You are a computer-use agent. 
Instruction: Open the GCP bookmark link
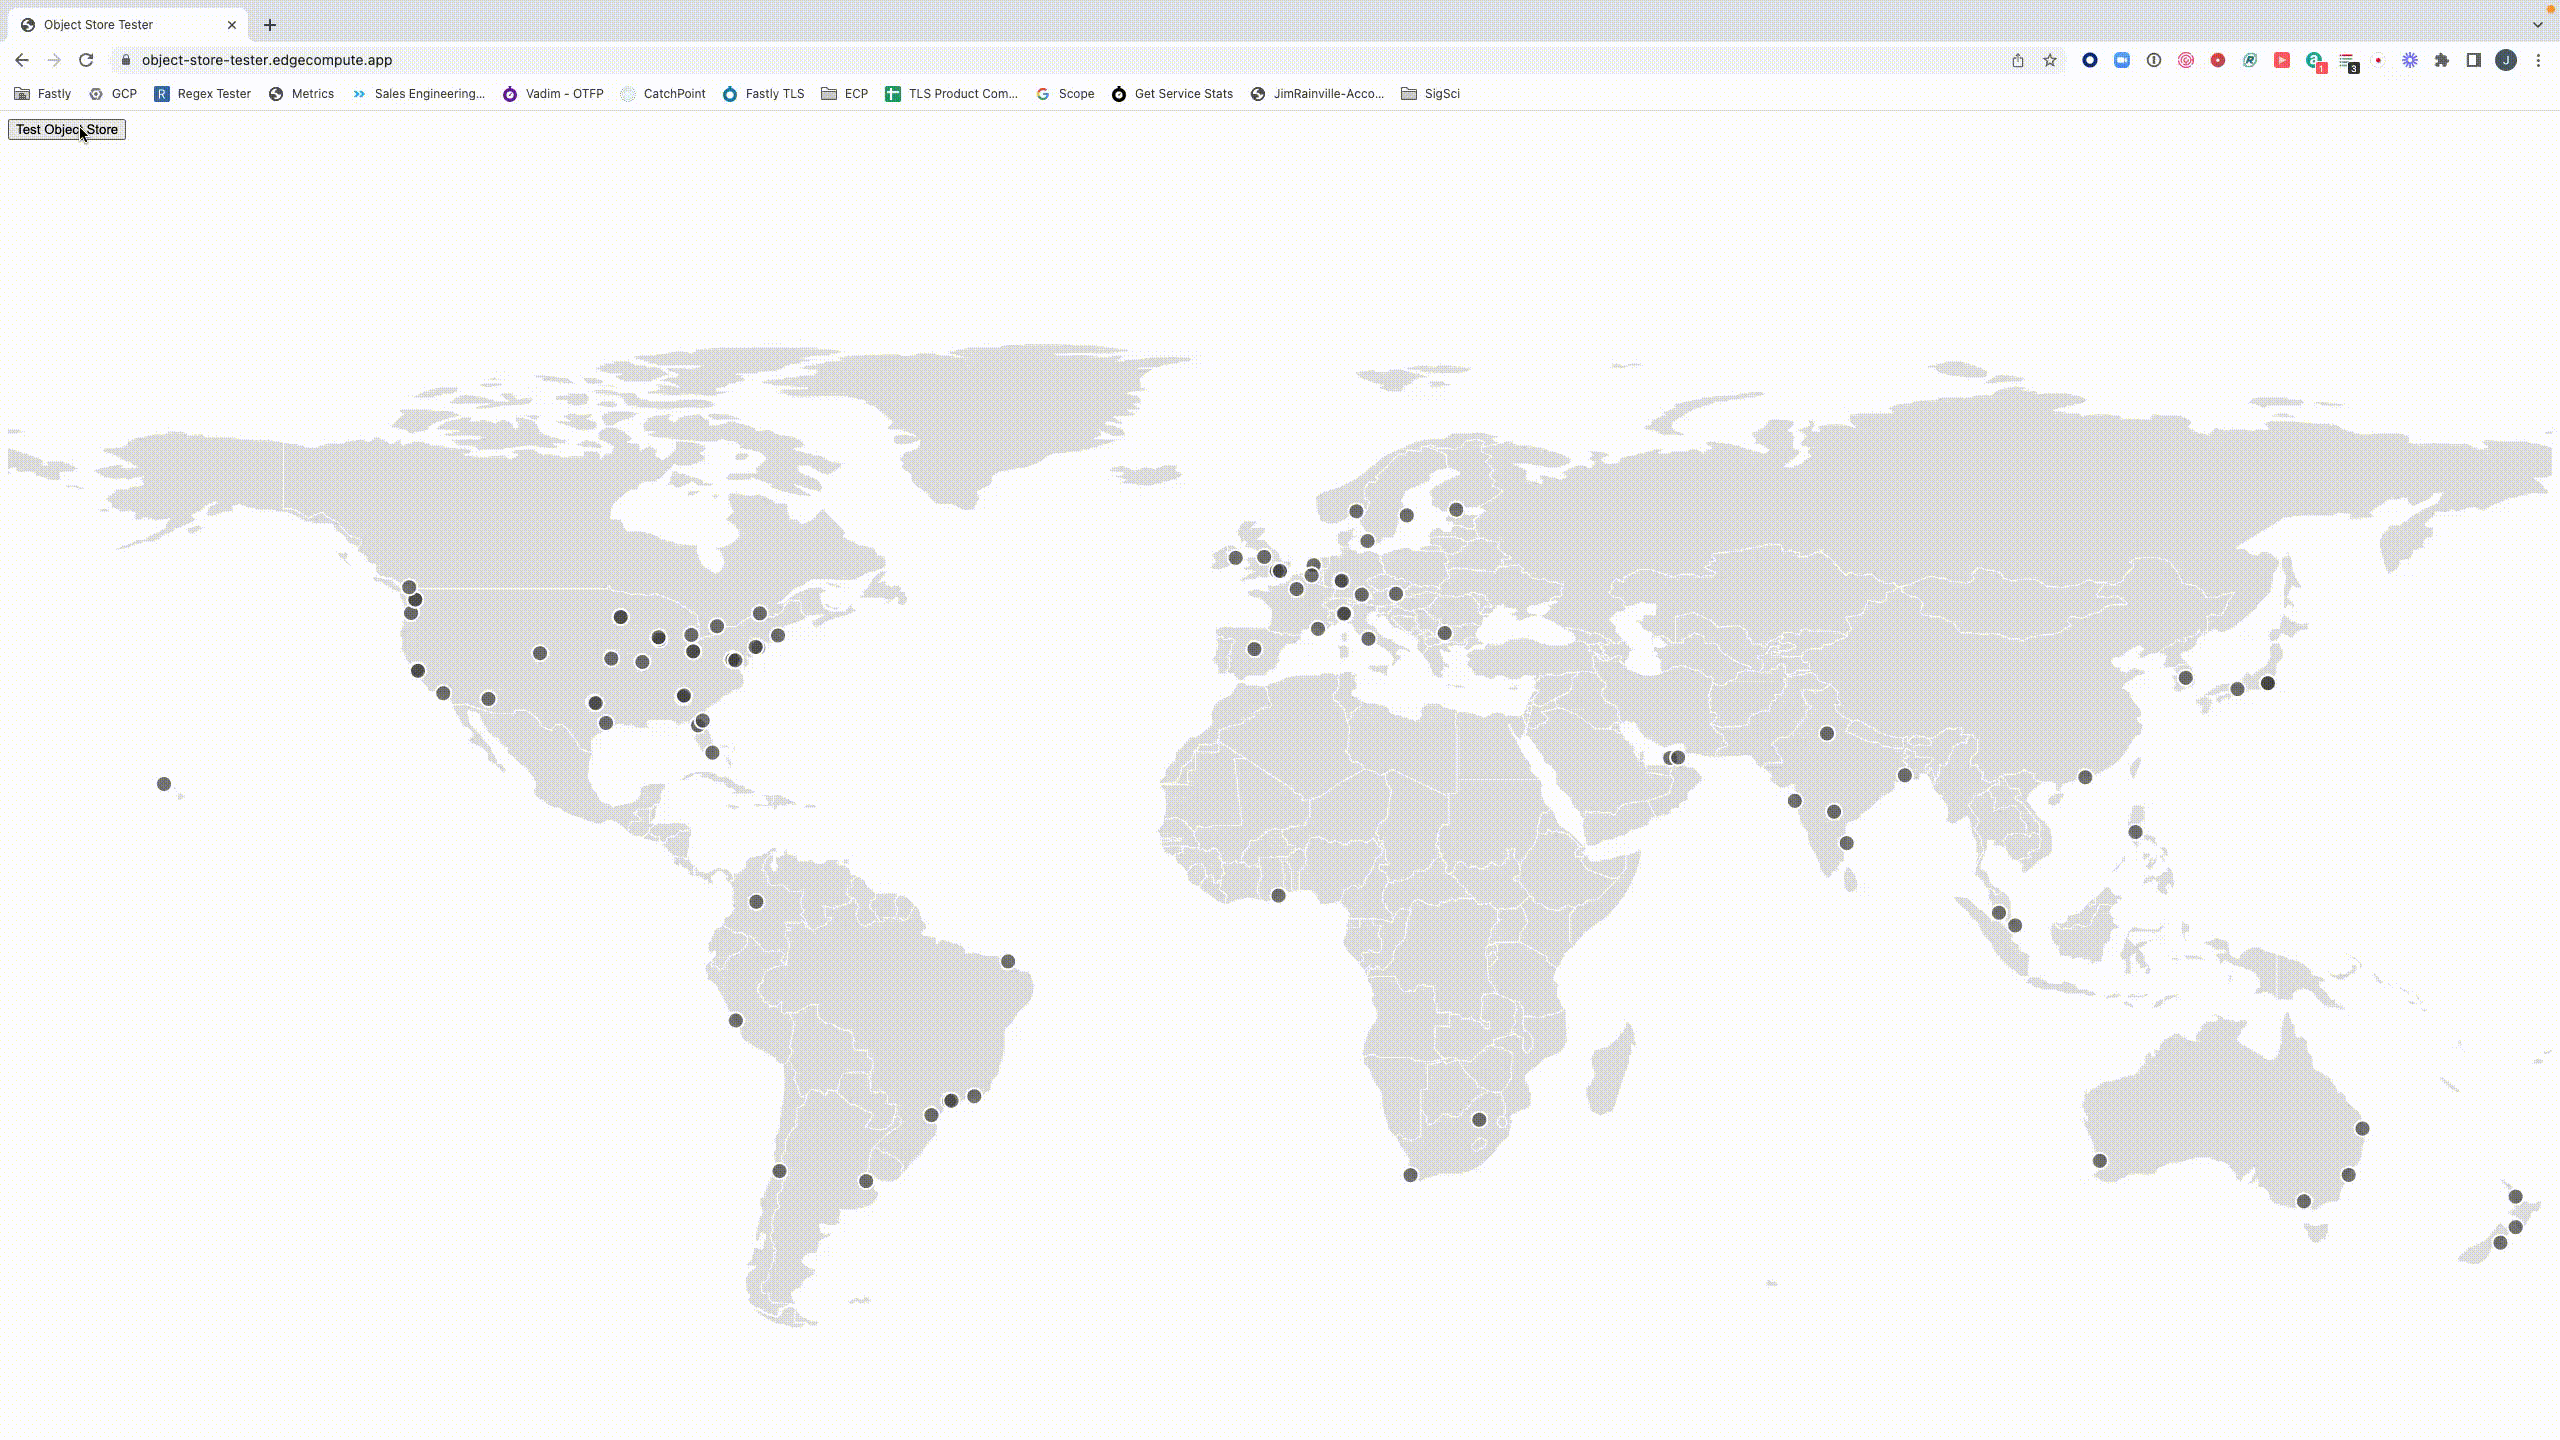(x=121, y=93)
